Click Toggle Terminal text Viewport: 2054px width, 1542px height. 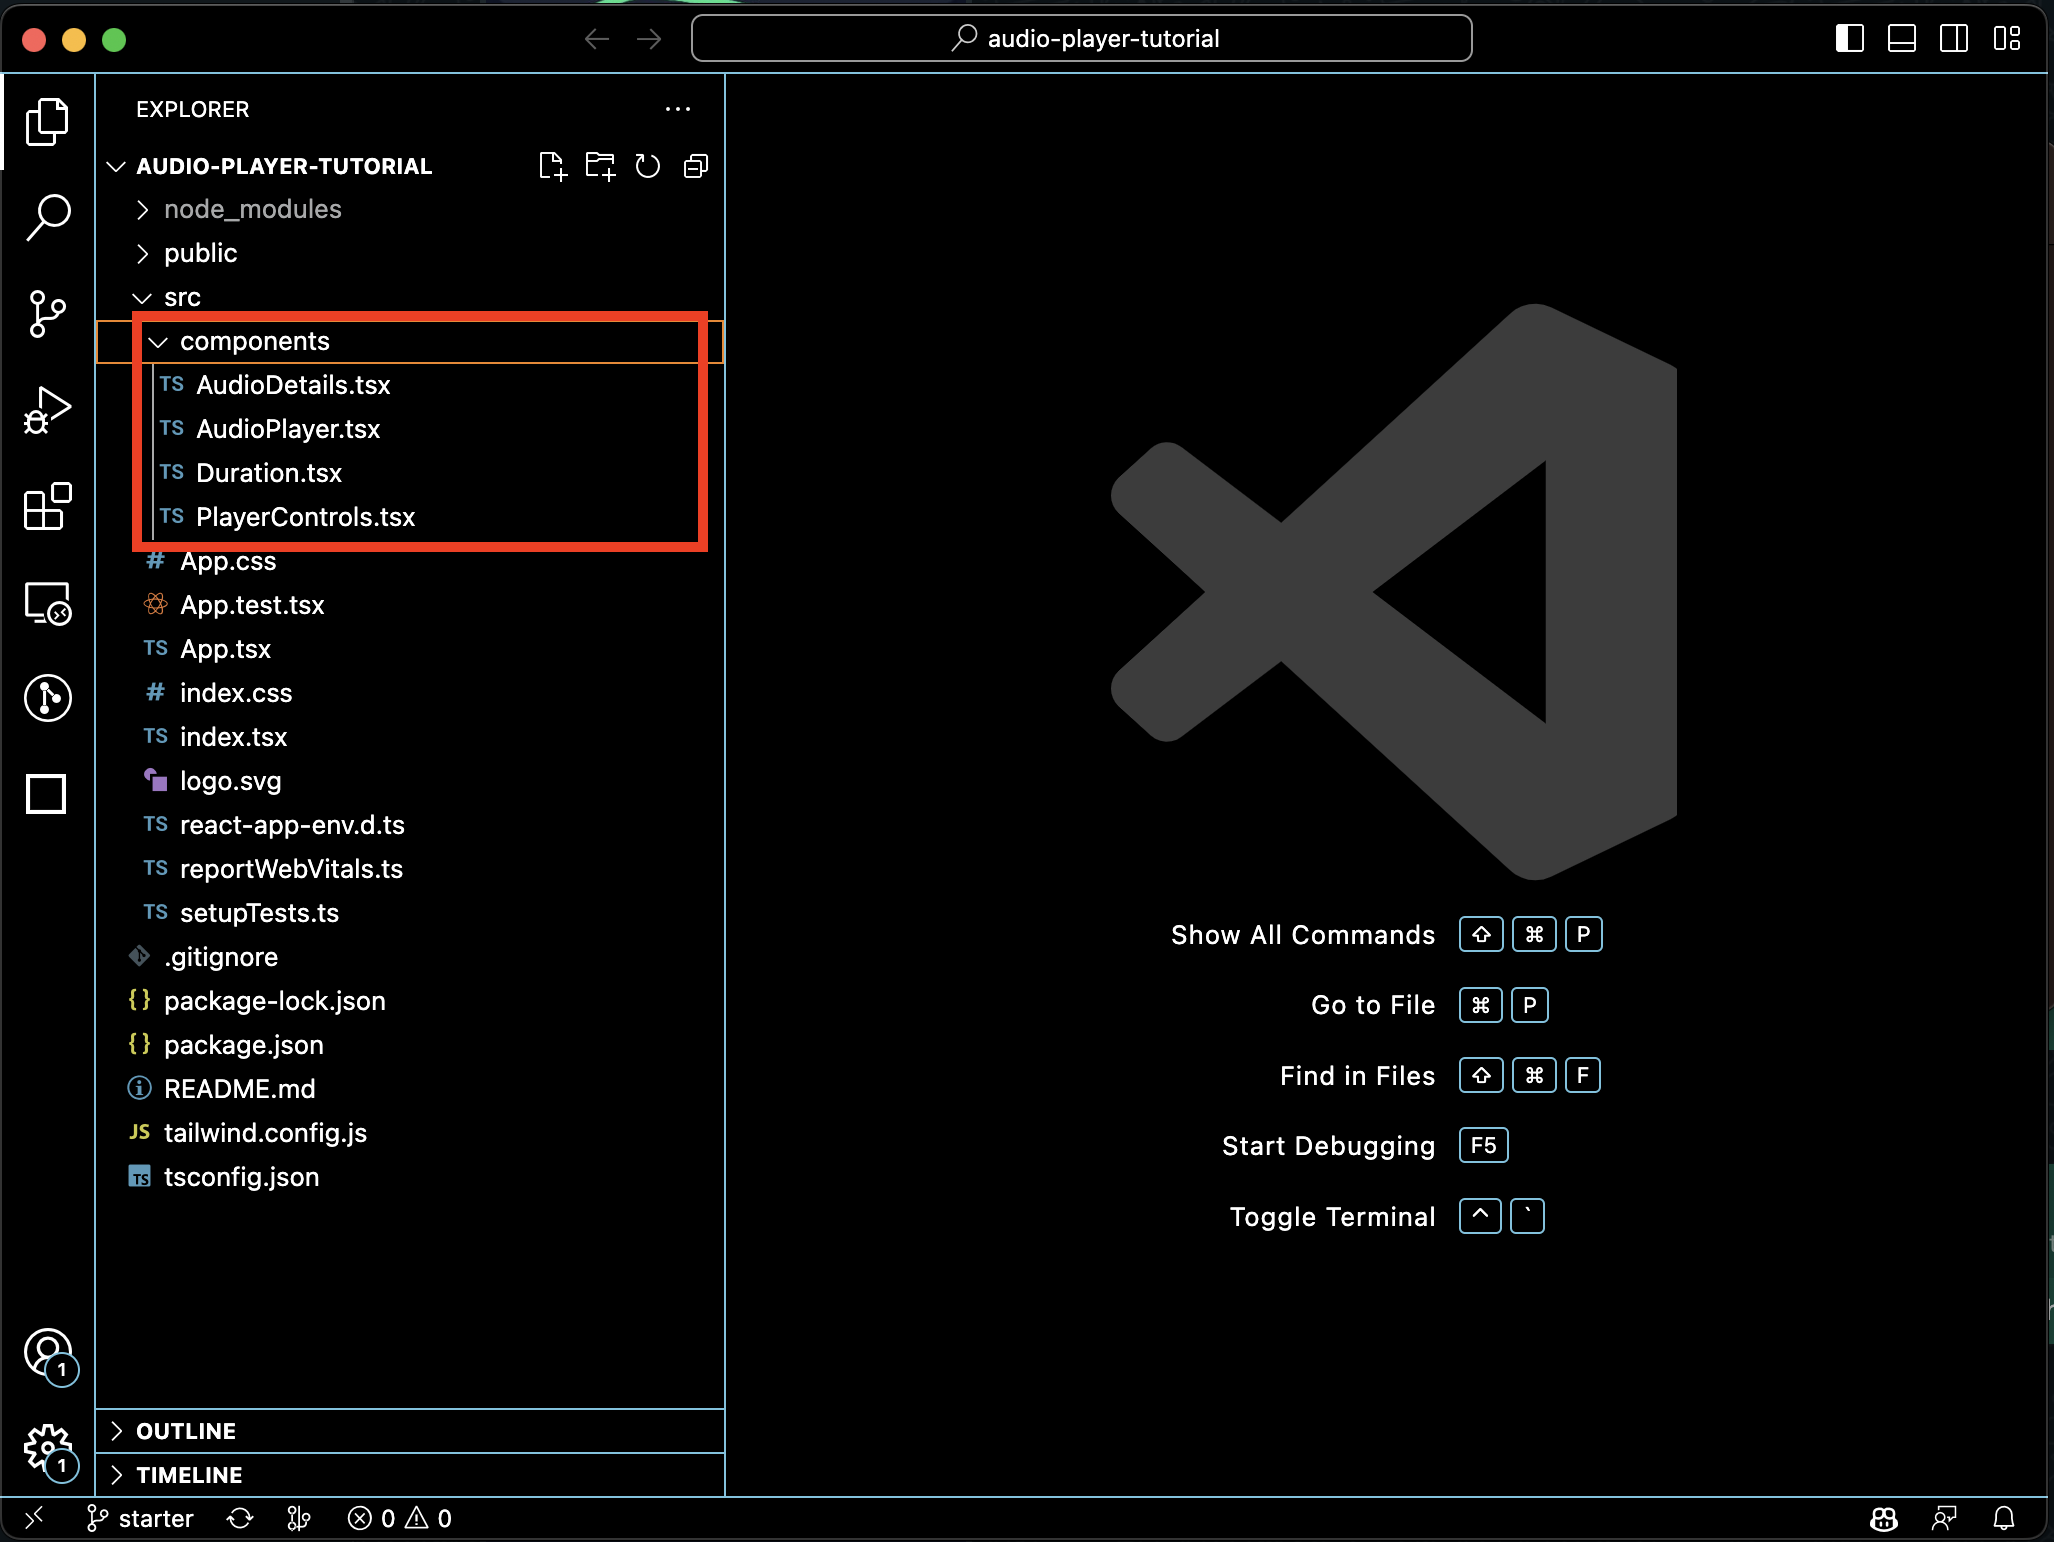(1332, 1217)
